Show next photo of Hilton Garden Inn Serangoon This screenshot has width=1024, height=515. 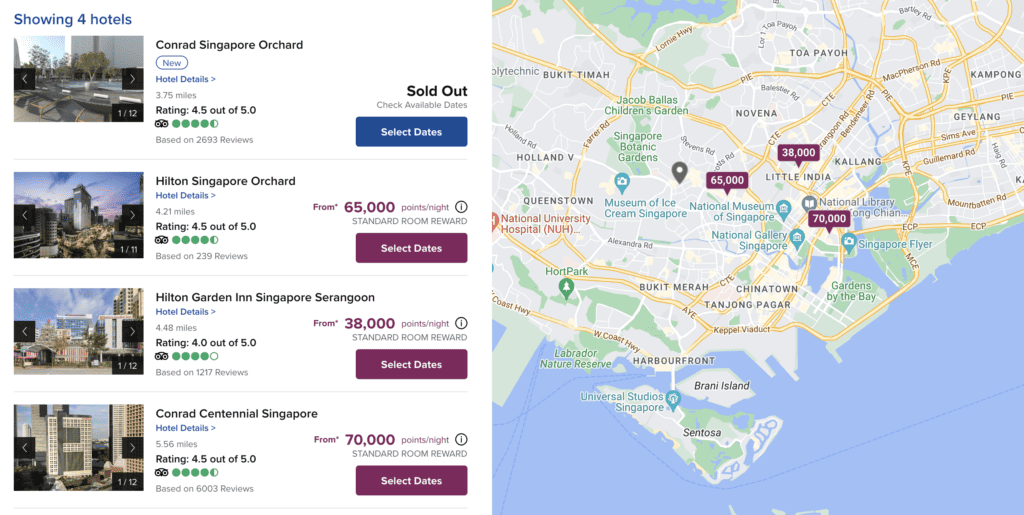[x=132, y=331]
